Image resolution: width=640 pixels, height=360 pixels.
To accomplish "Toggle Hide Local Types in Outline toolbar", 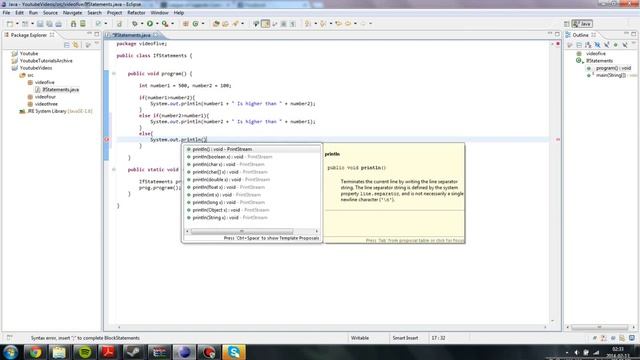I will [625, 44].
